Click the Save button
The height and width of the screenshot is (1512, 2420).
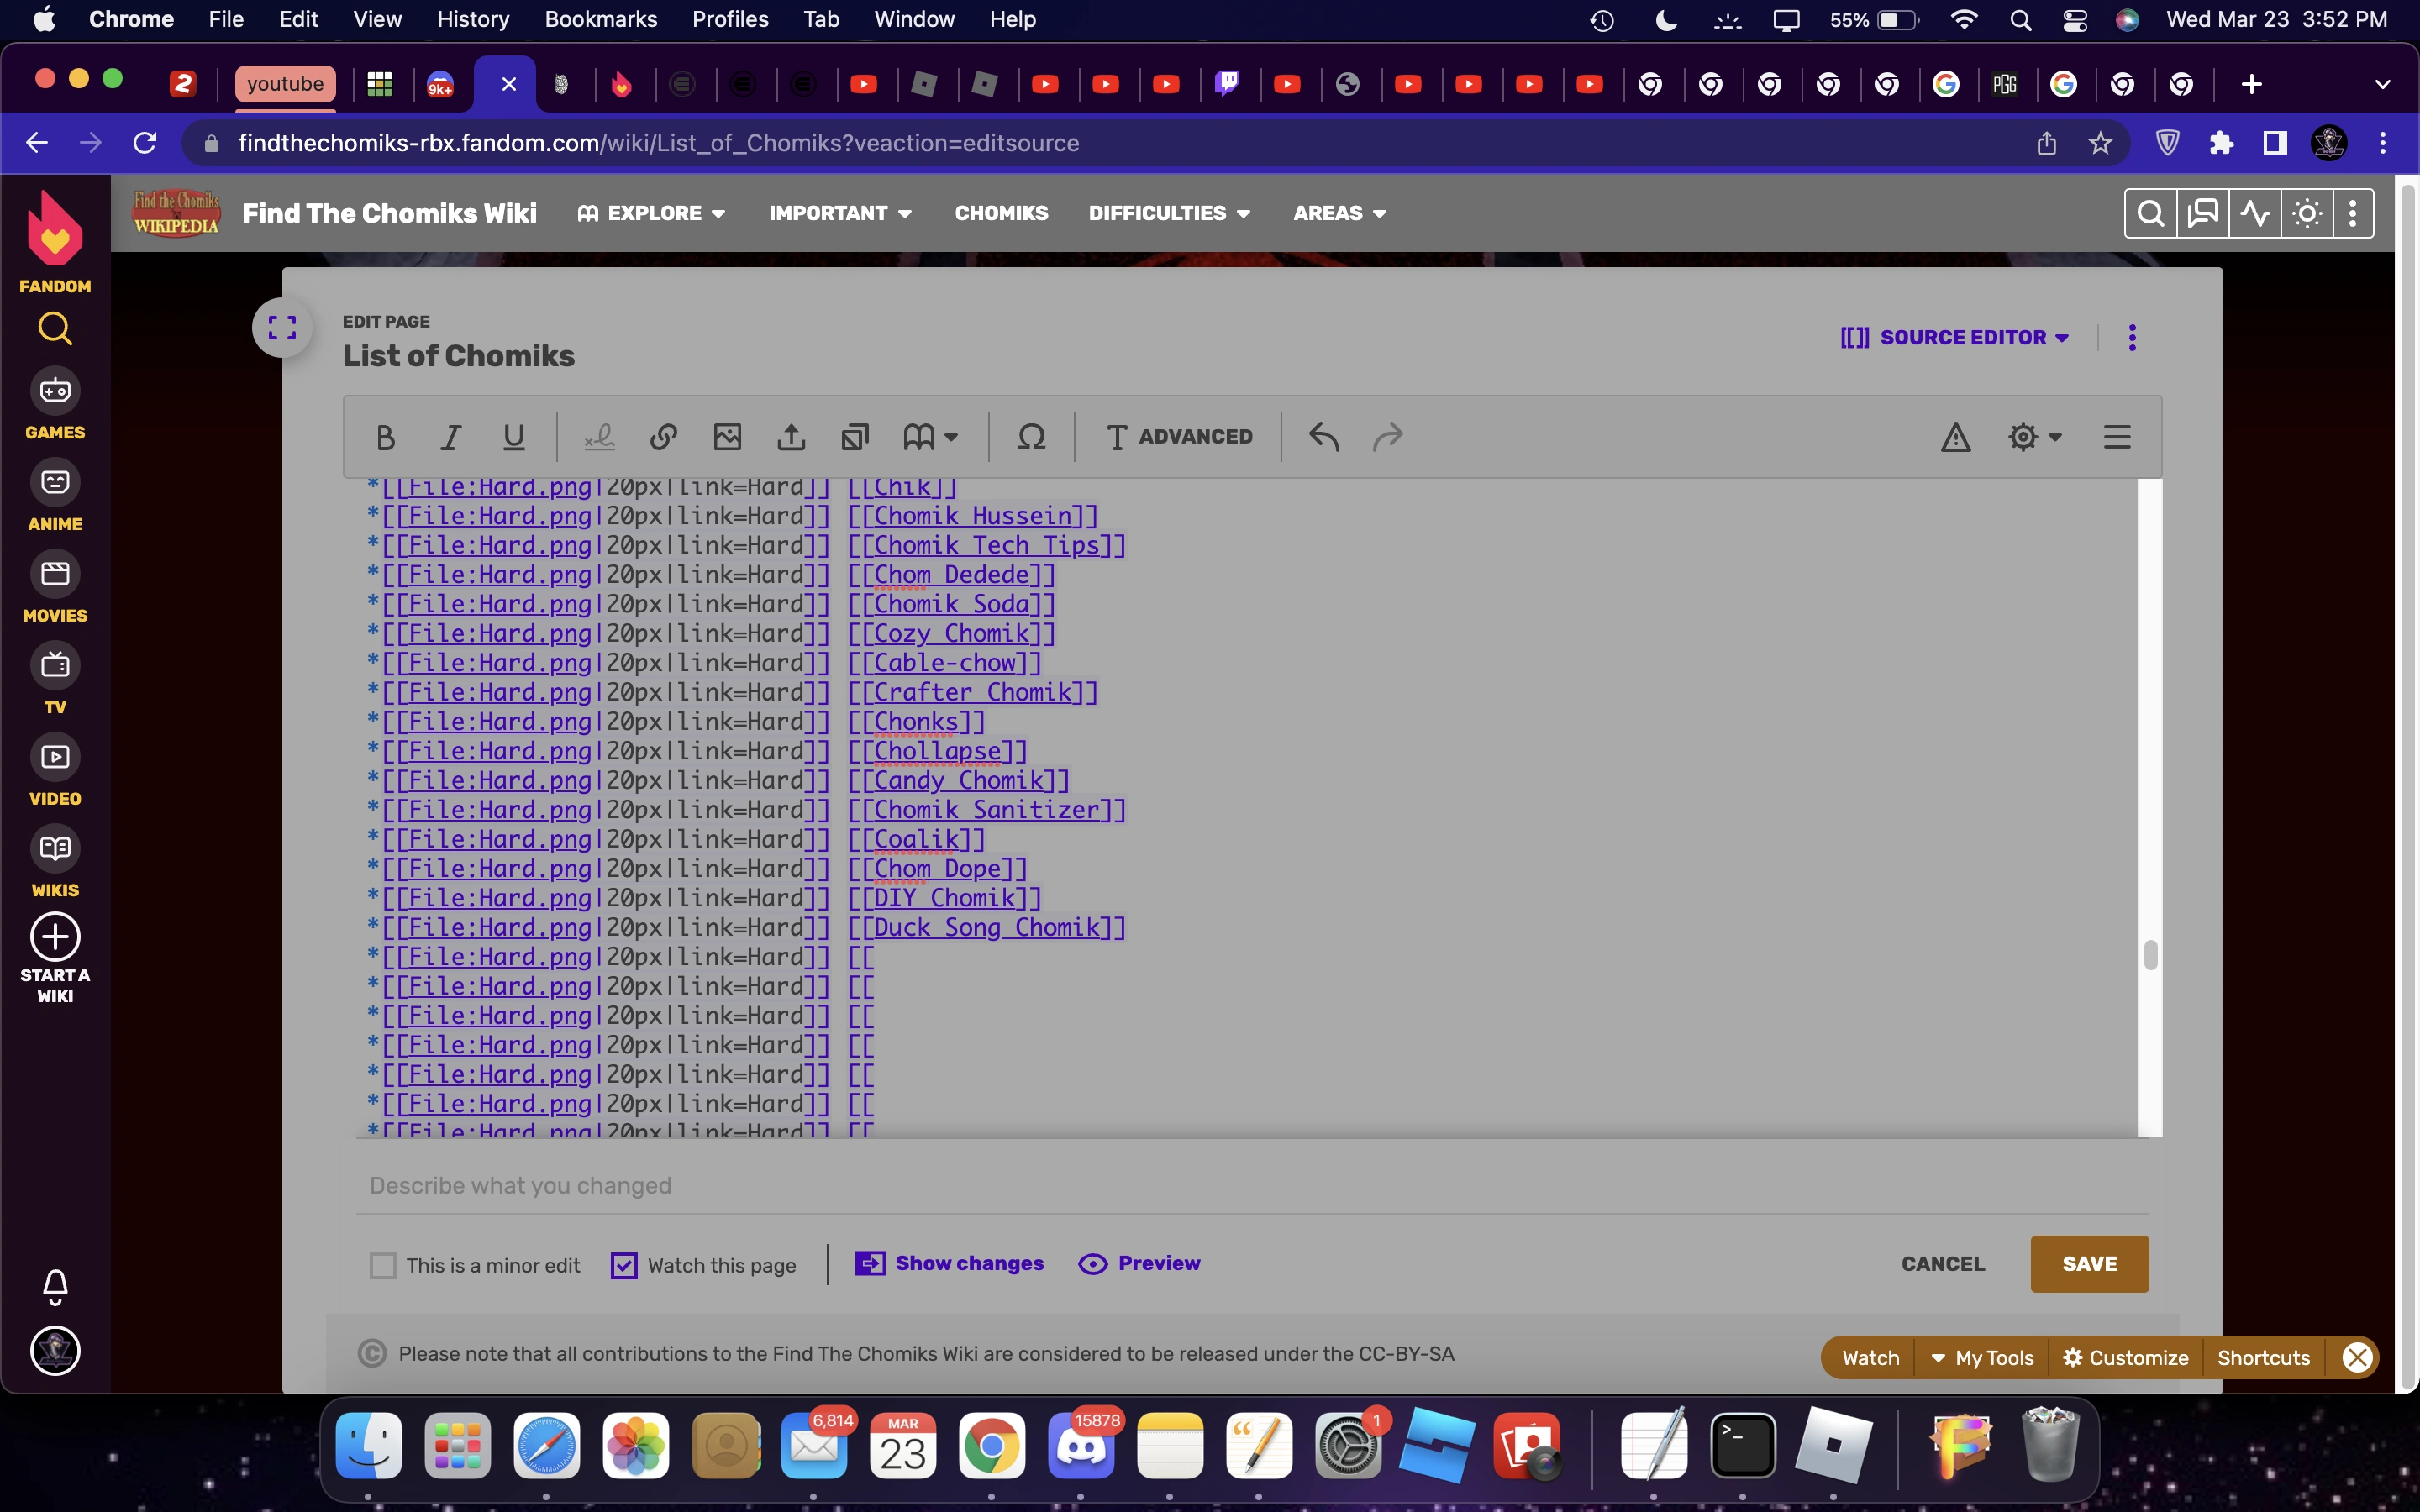2088,1264
